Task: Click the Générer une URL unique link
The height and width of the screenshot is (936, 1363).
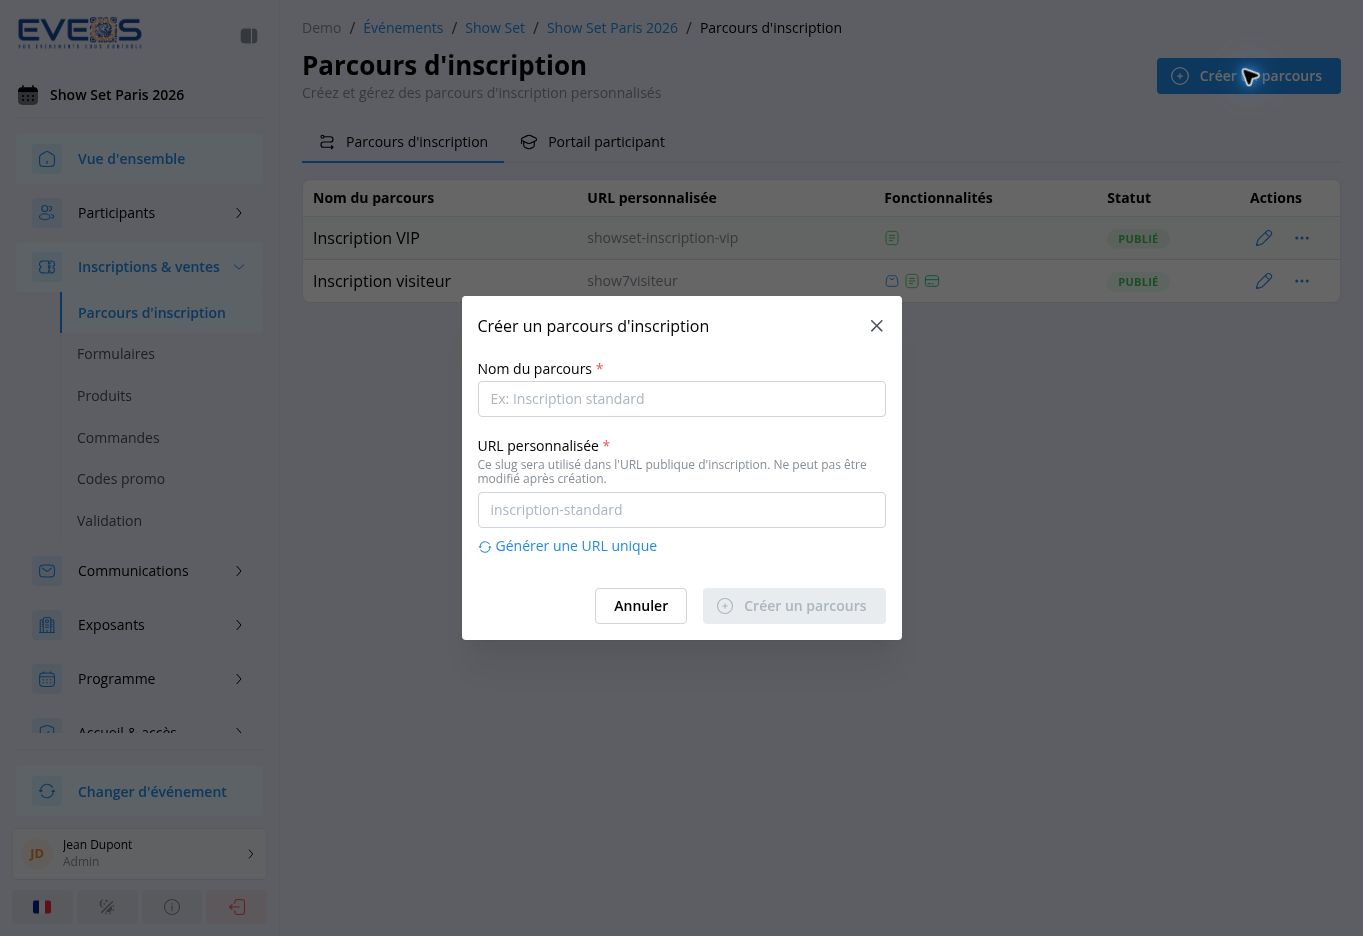Action: tap(576, 546)
